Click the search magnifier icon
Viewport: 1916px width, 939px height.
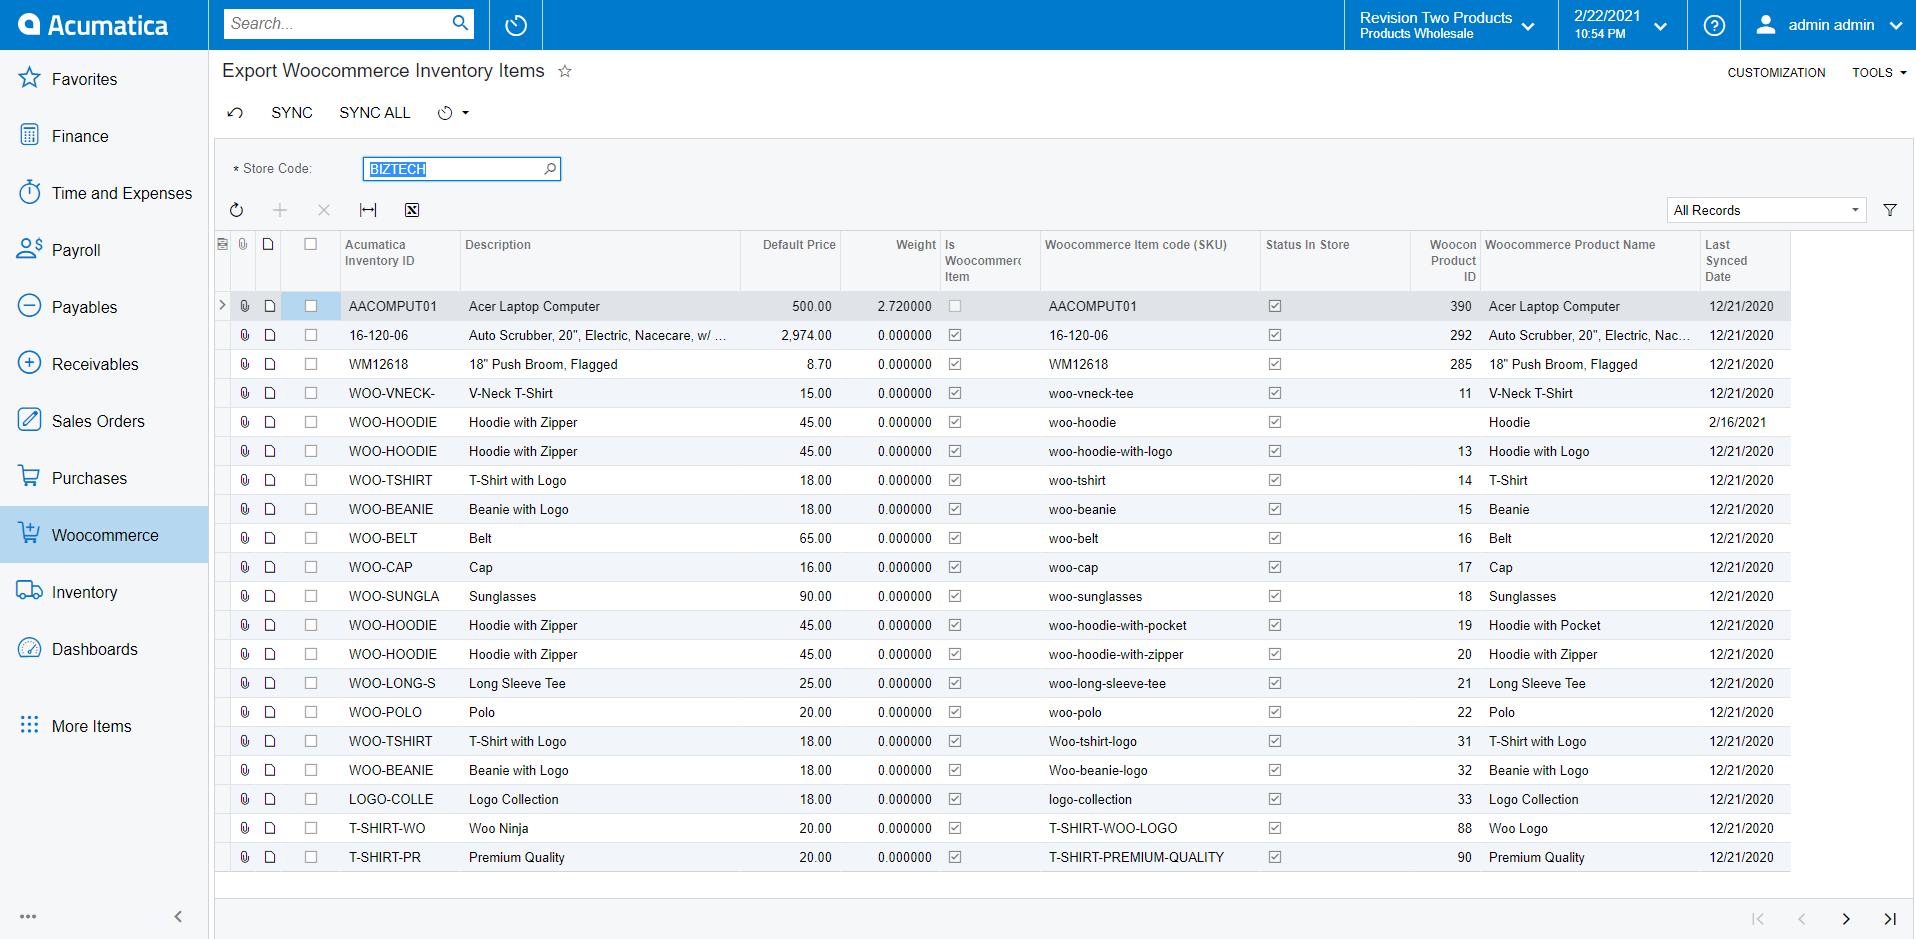tap(460, 23)
